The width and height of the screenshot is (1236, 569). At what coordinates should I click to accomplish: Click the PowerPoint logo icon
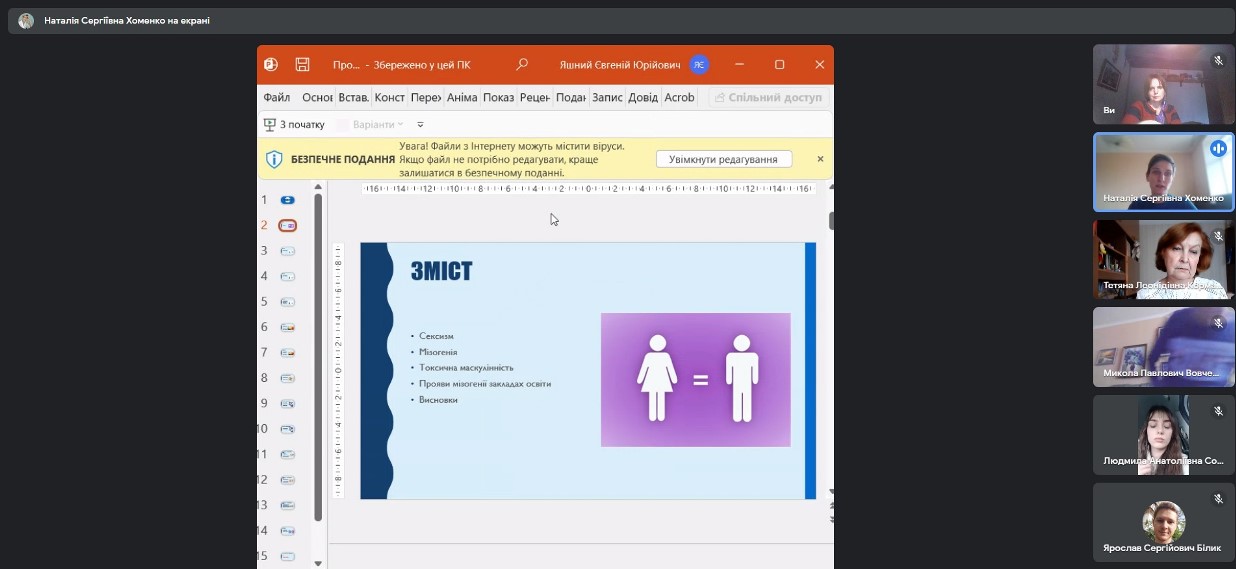tap(271, 65)
